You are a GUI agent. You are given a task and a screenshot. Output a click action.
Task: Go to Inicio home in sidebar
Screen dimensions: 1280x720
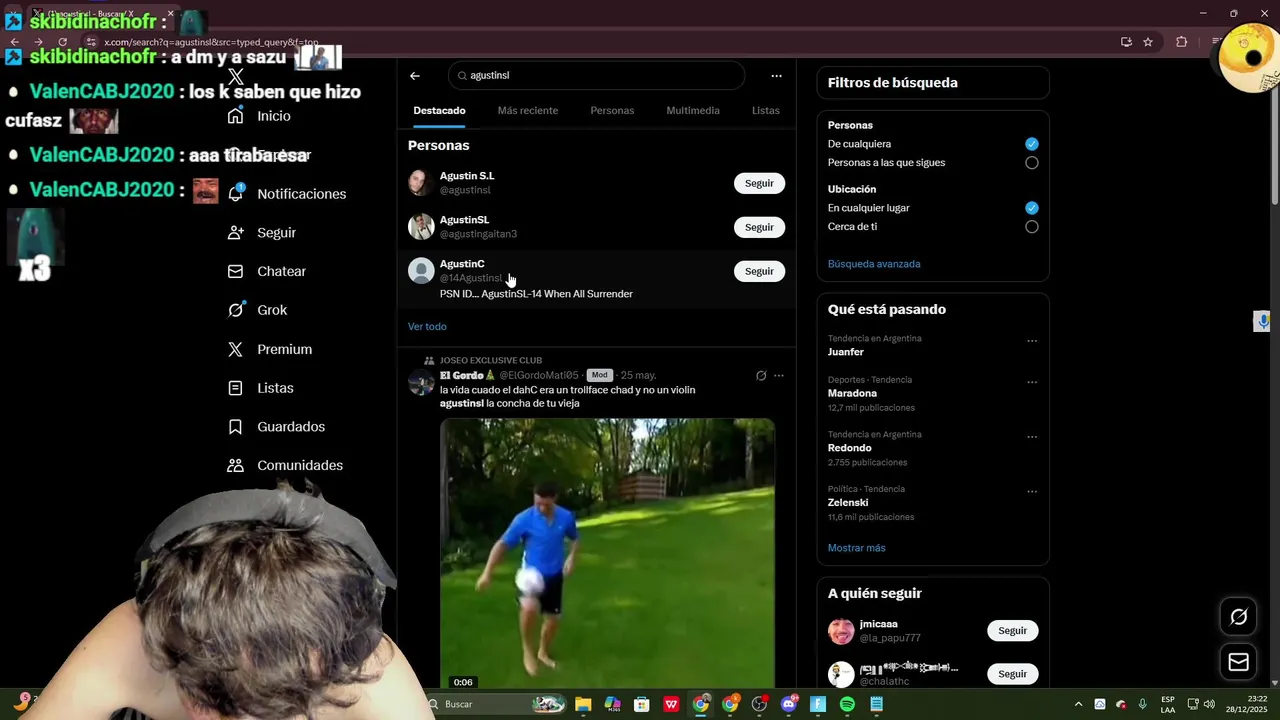[259, 116]
